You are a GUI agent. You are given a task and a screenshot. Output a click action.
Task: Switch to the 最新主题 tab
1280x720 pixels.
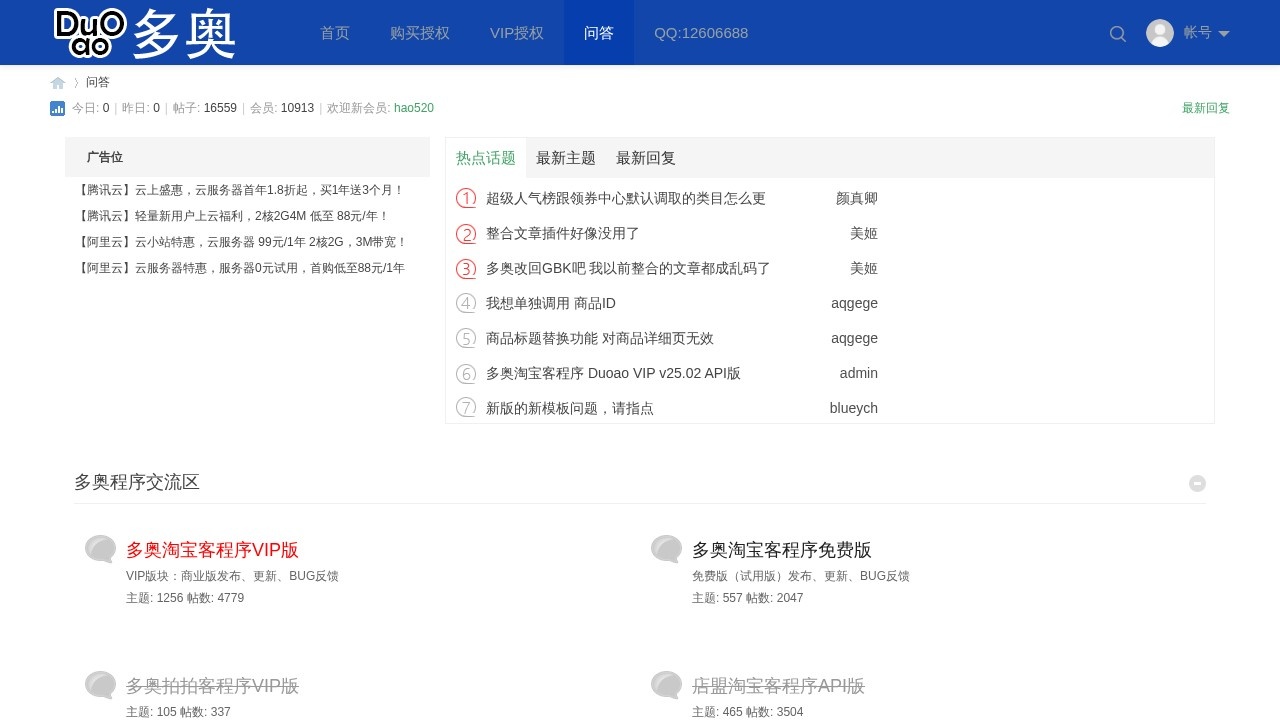click(566, 158)
